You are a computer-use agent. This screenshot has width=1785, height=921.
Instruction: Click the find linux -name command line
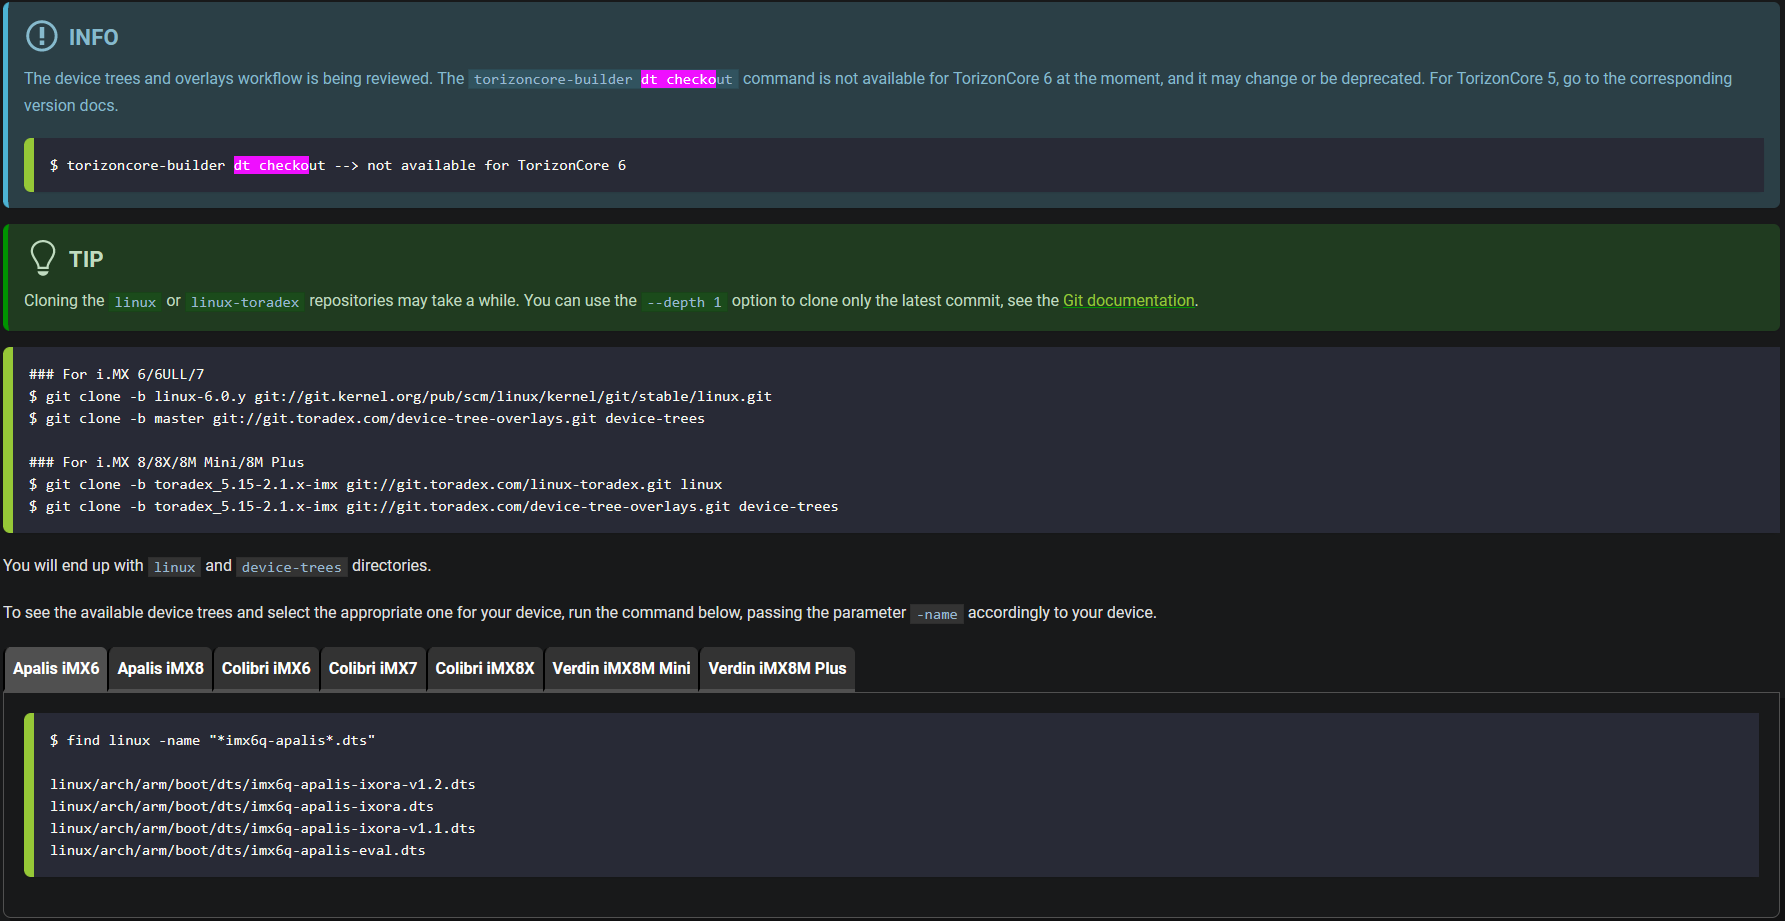pos(213,740)
